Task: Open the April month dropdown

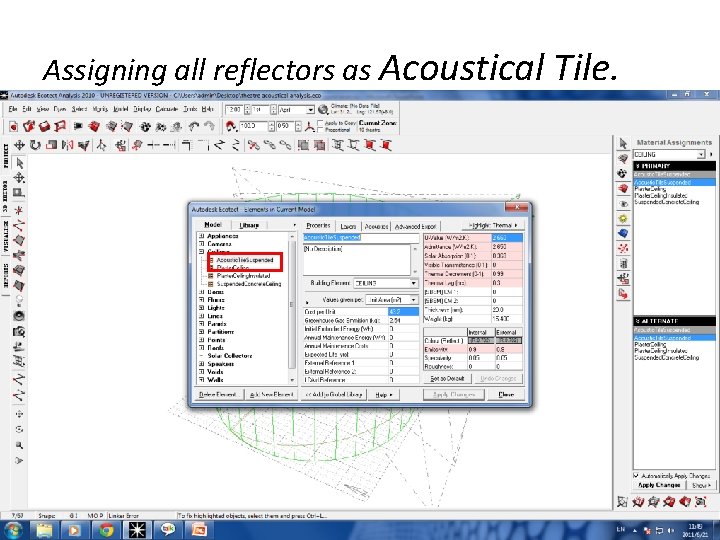Action: pos(310,110)
